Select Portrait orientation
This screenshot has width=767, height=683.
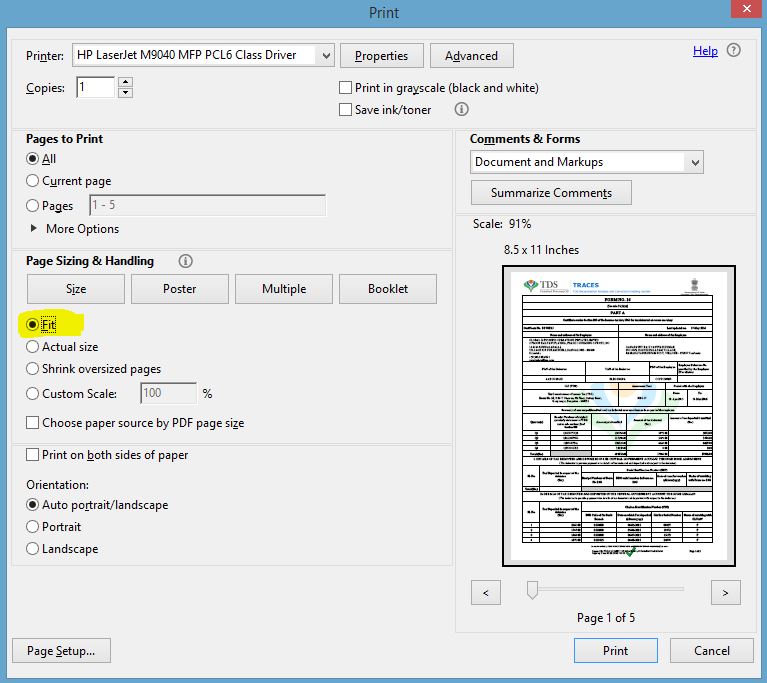[x=32, y=526]
